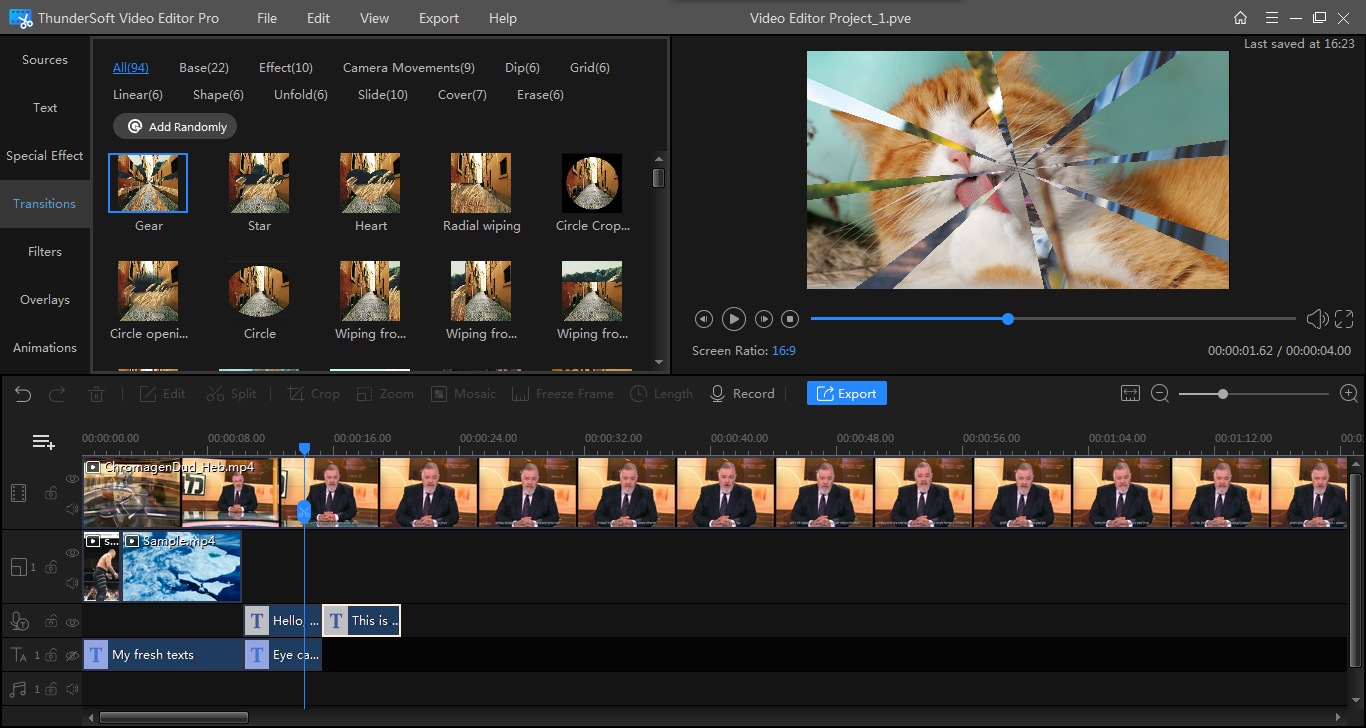Click the undo arrow in timeline toolbar
The height and width of the screenshot is (728, 1366).
pyautogui.click(x=23, y=394)
